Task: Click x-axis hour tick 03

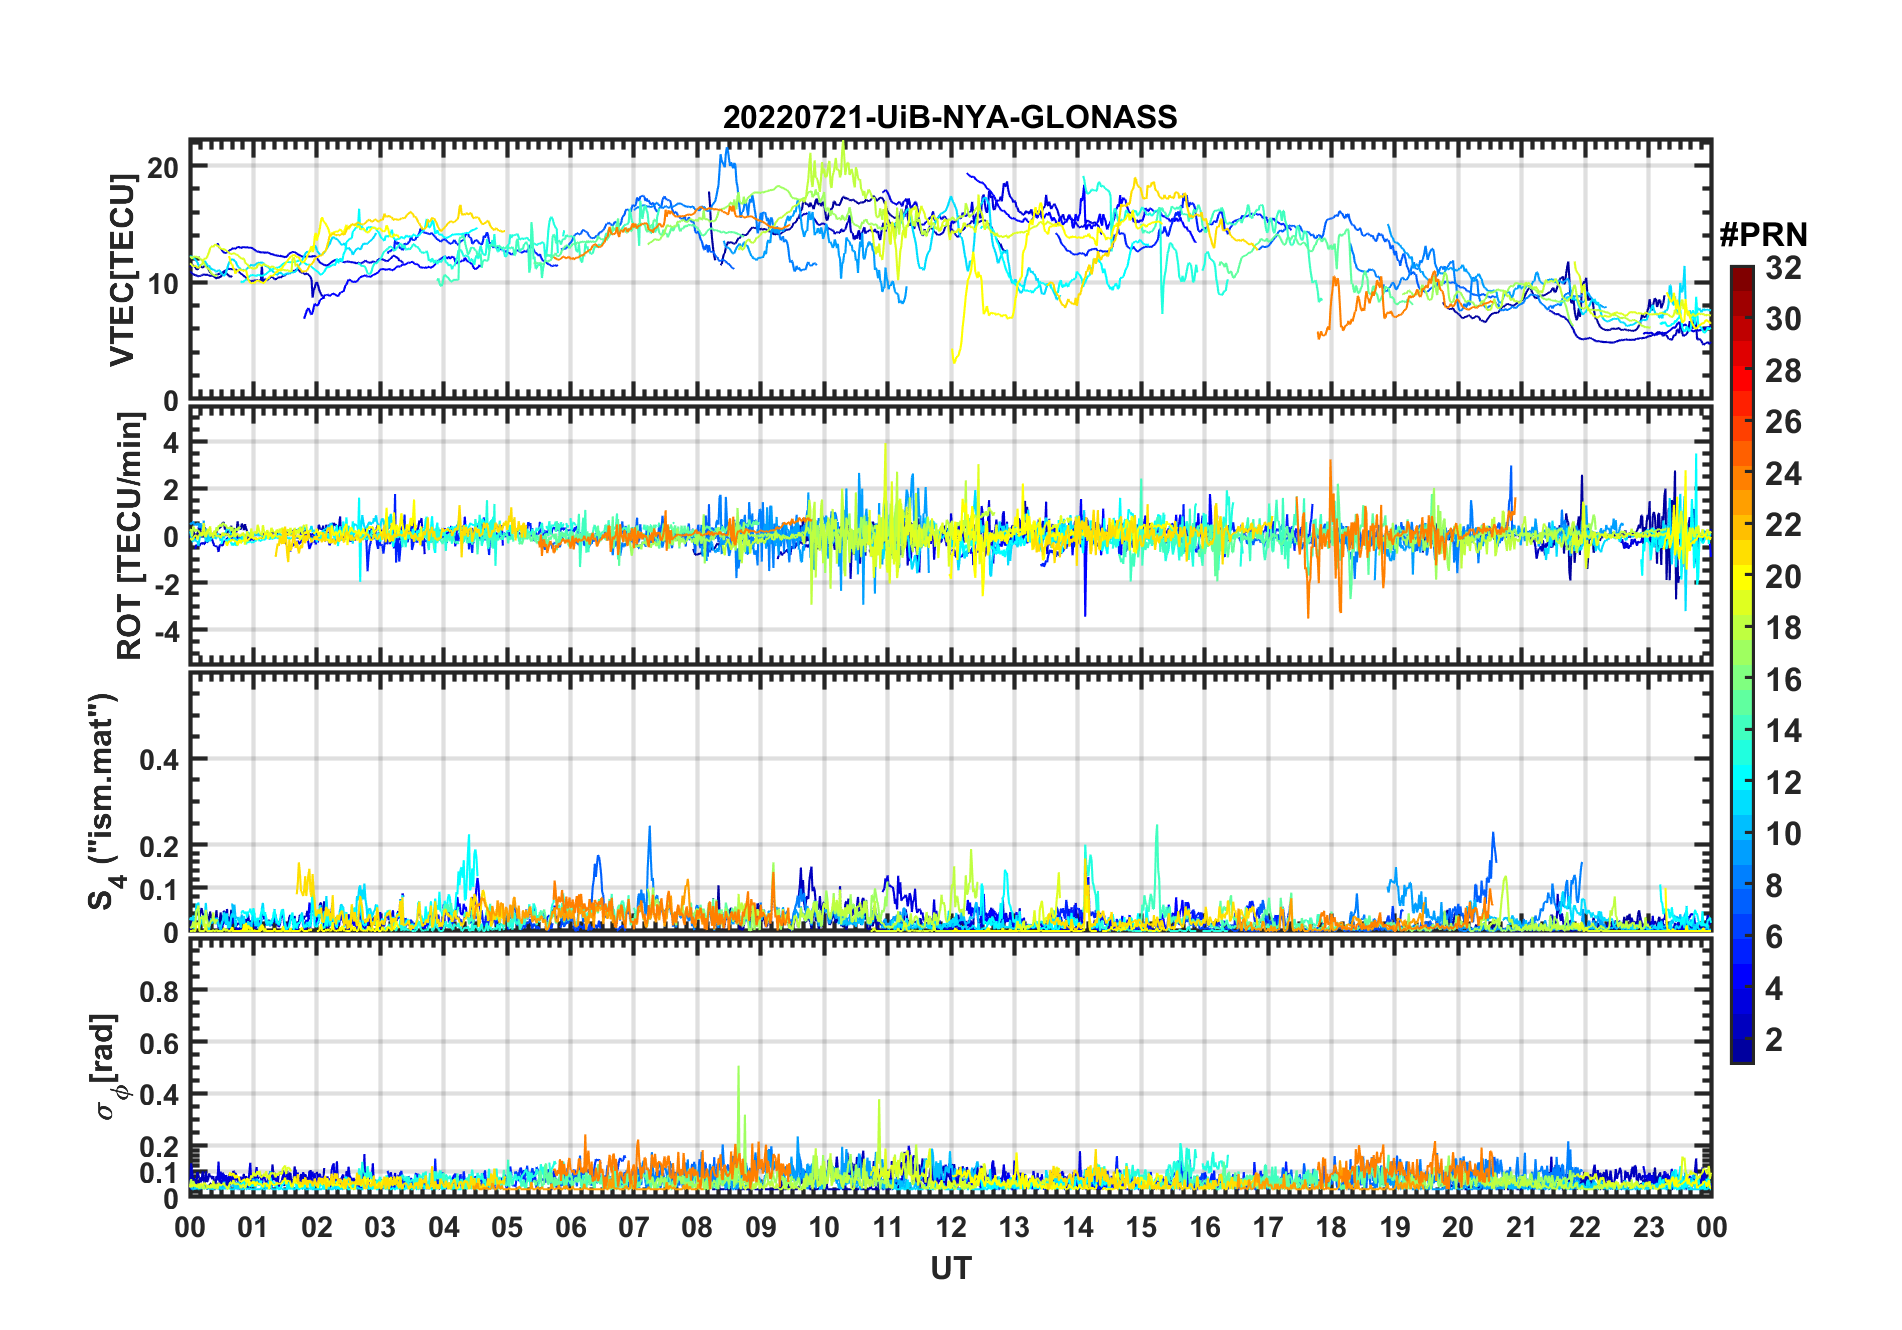Action: [x=380, y=1227]
